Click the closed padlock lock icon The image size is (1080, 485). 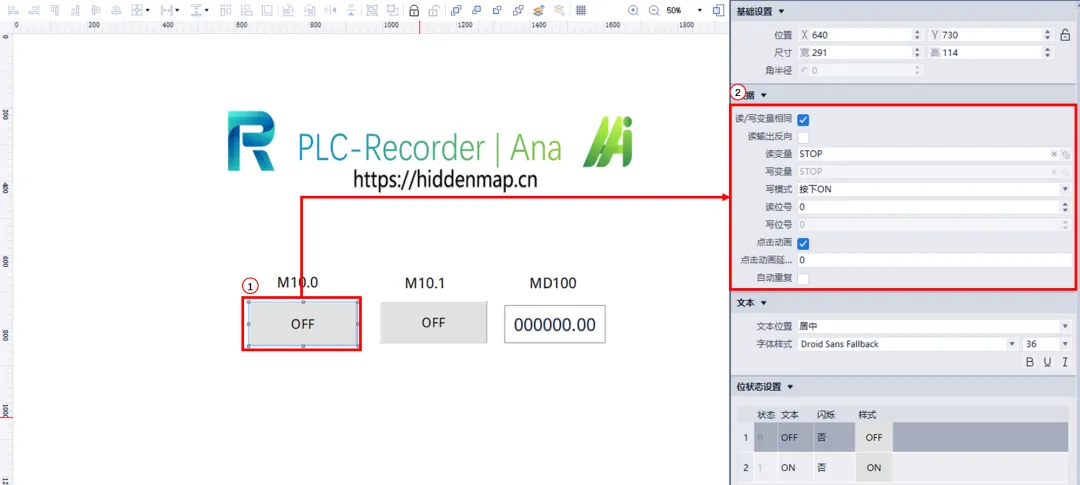click(x=414, y=10)
